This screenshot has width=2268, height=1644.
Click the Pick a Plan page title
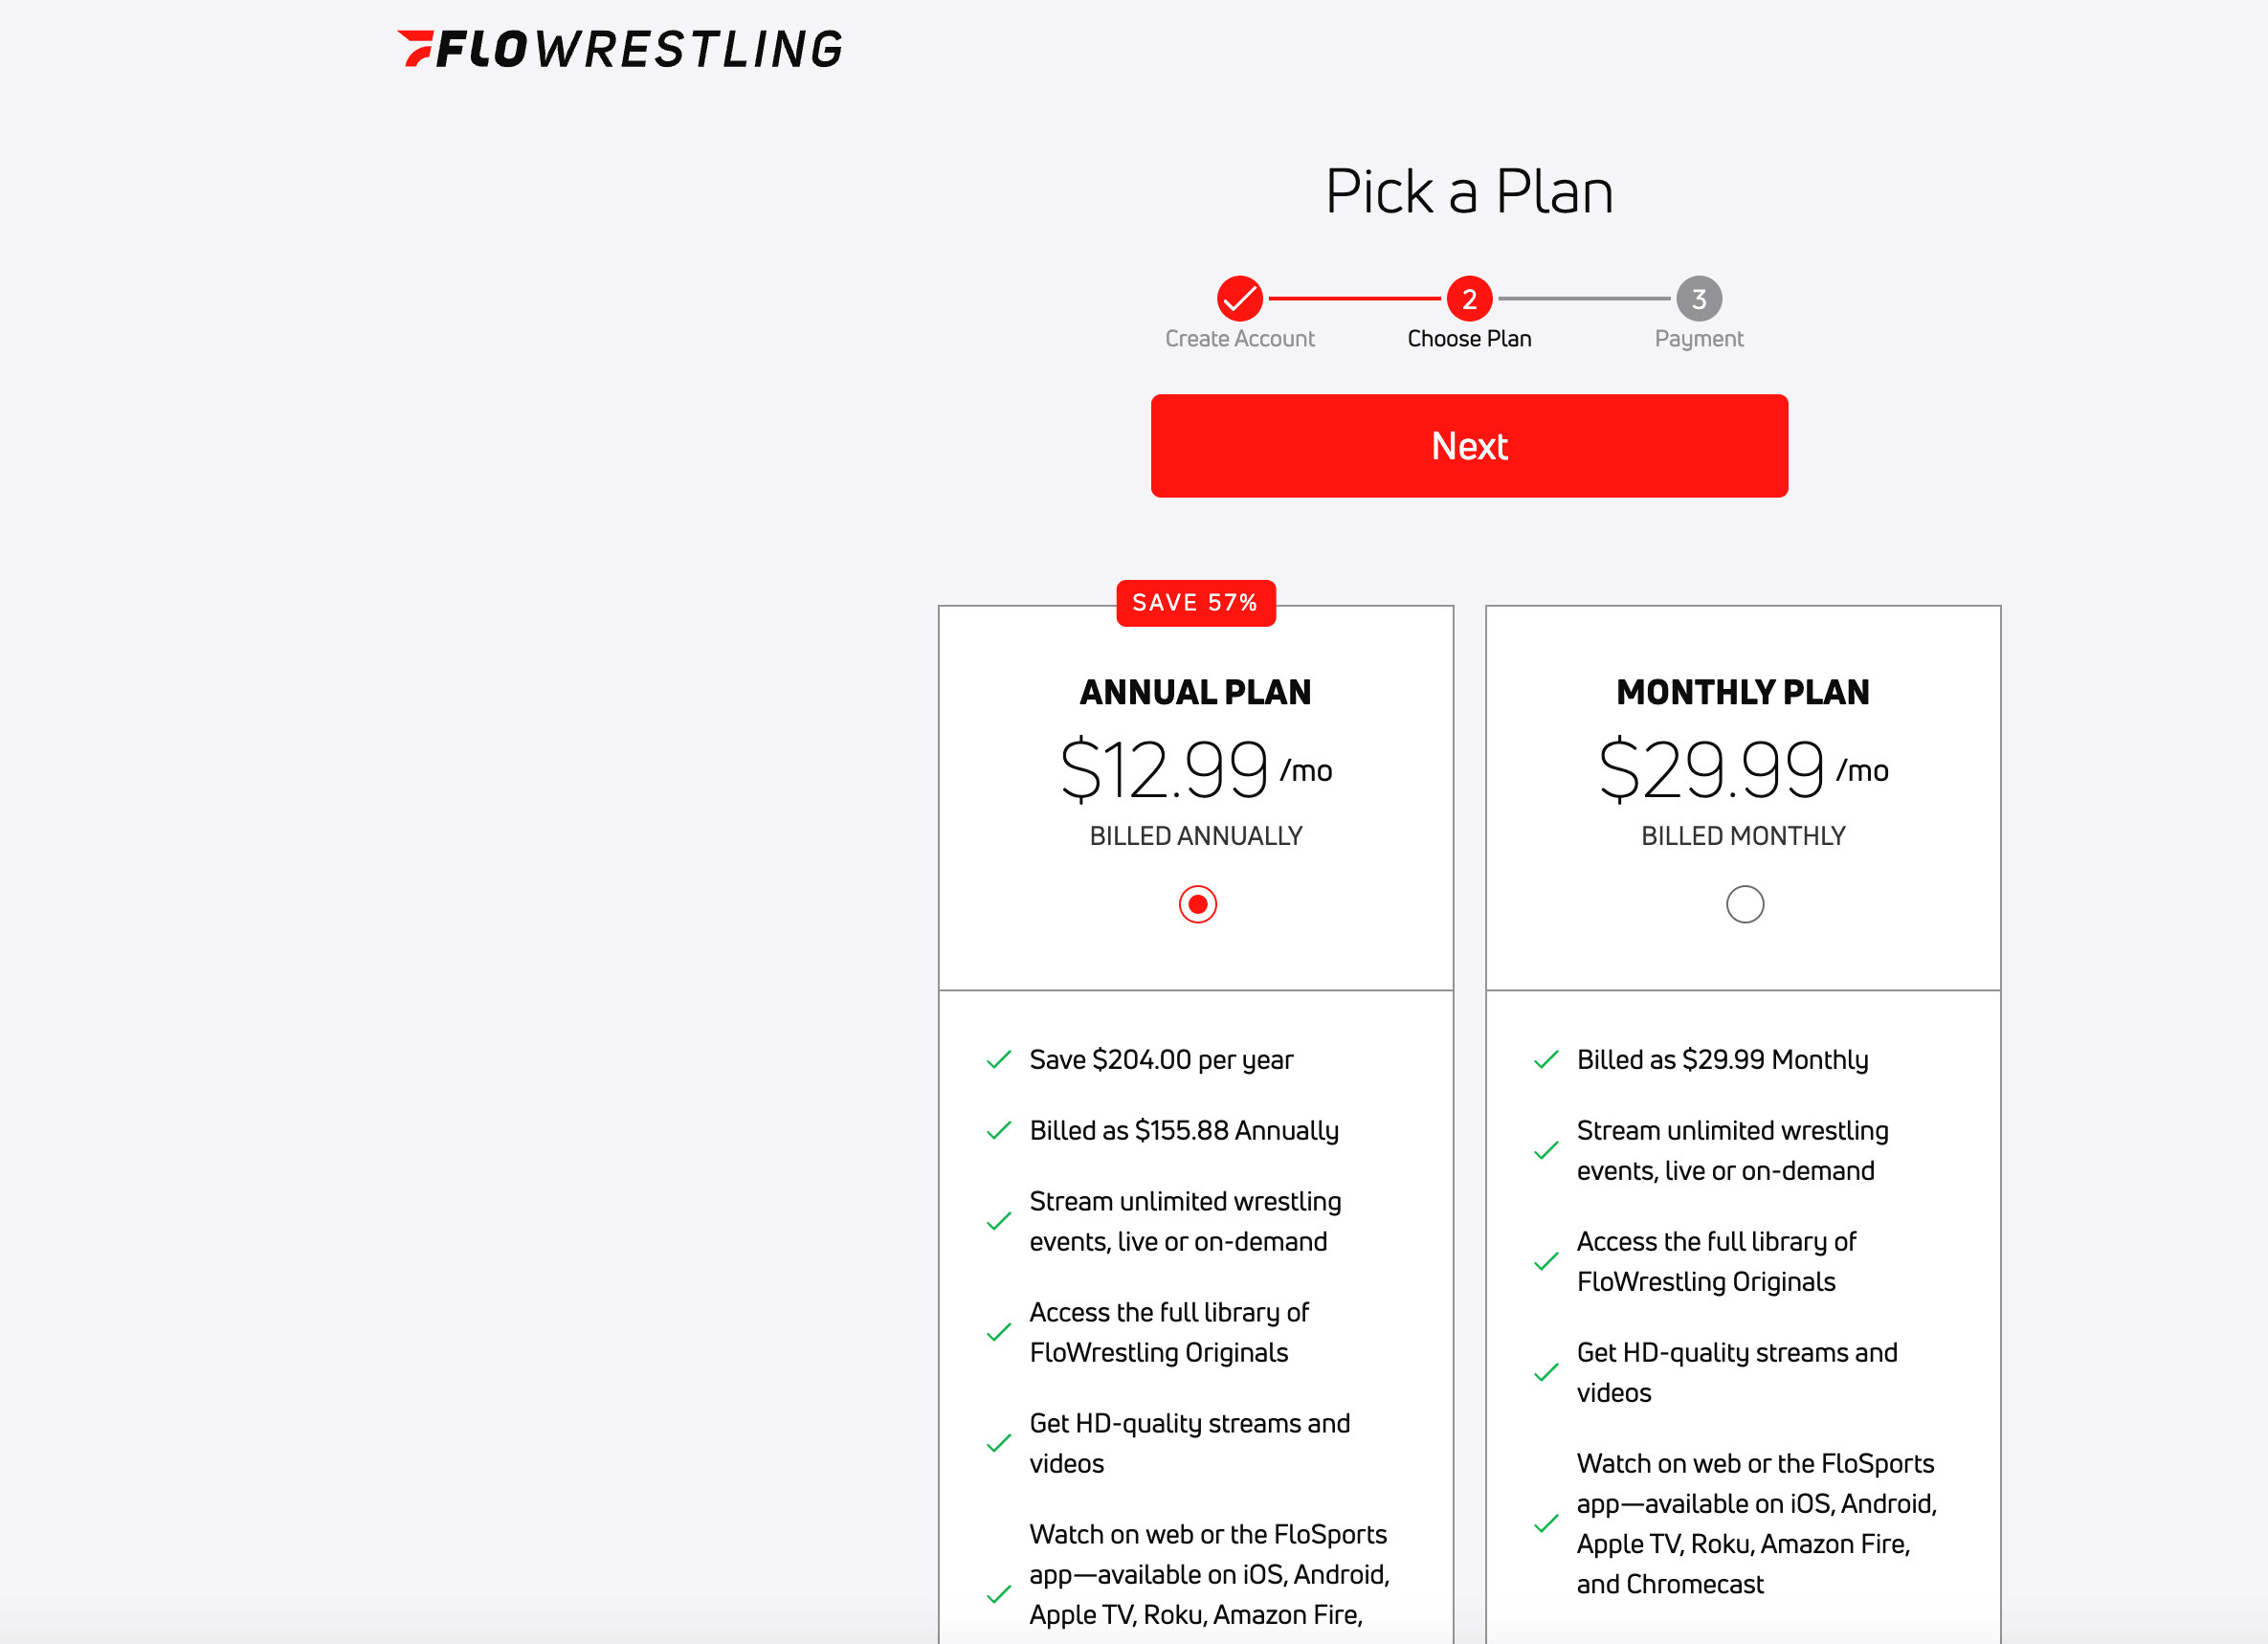[x=1469, y=191]
